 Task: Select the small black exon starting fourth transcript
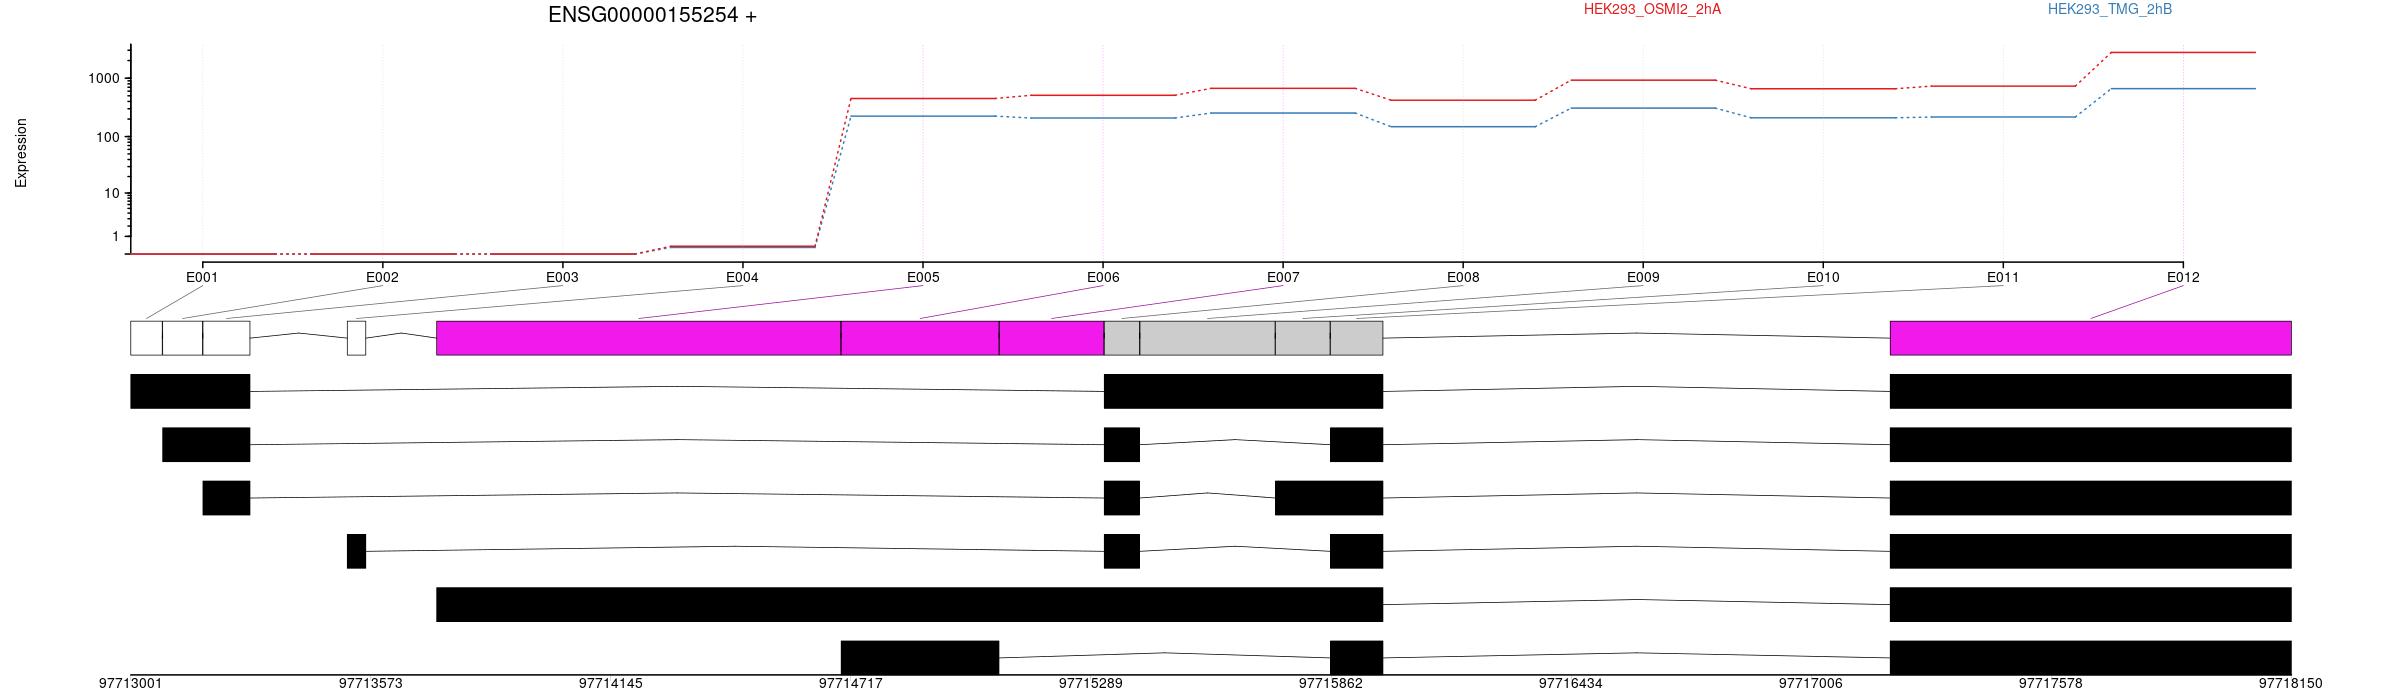[356, 551]
